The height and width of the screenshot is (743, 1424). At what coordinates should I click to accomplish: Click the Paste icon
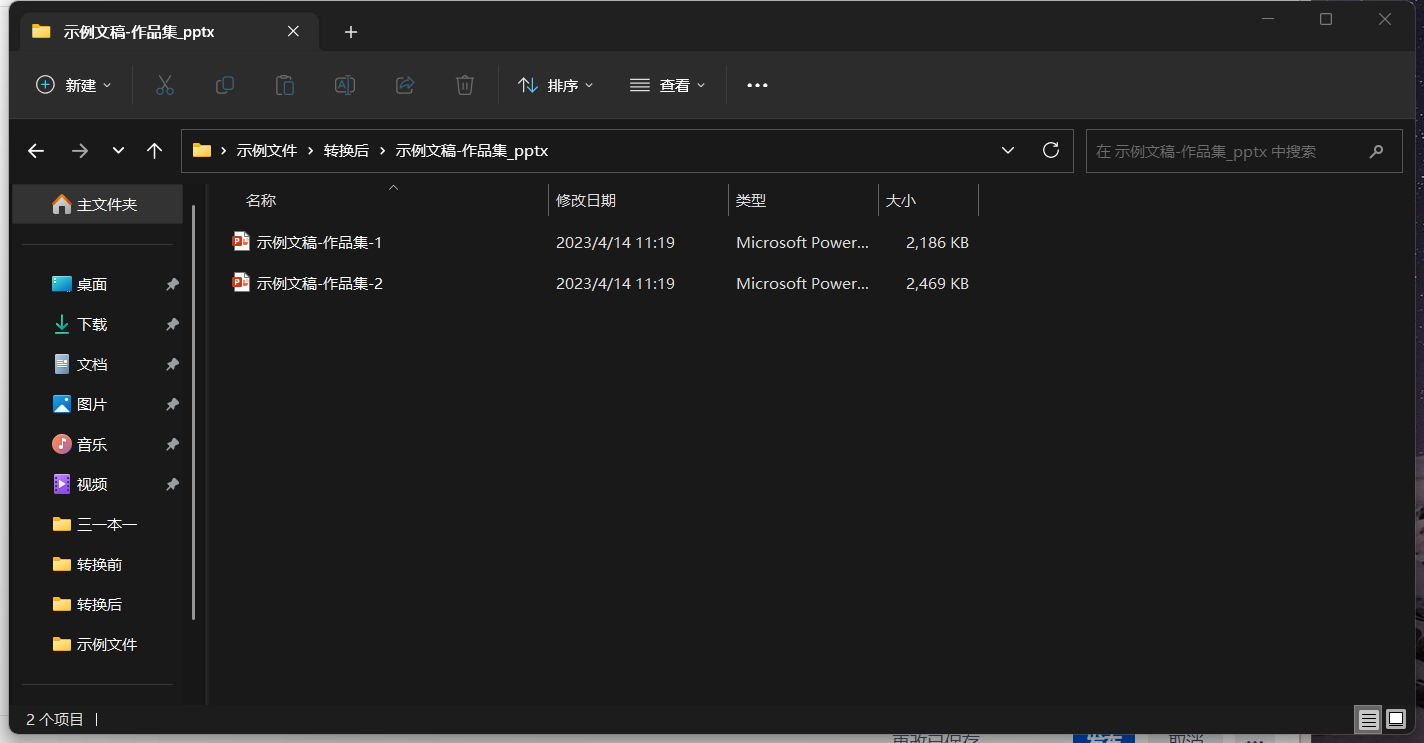(x=284, y=85)
